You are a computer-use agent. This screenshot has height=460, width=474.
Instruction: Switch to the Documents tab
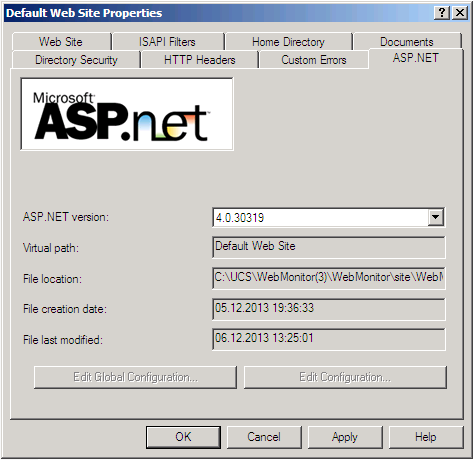(x=407, y=42)
